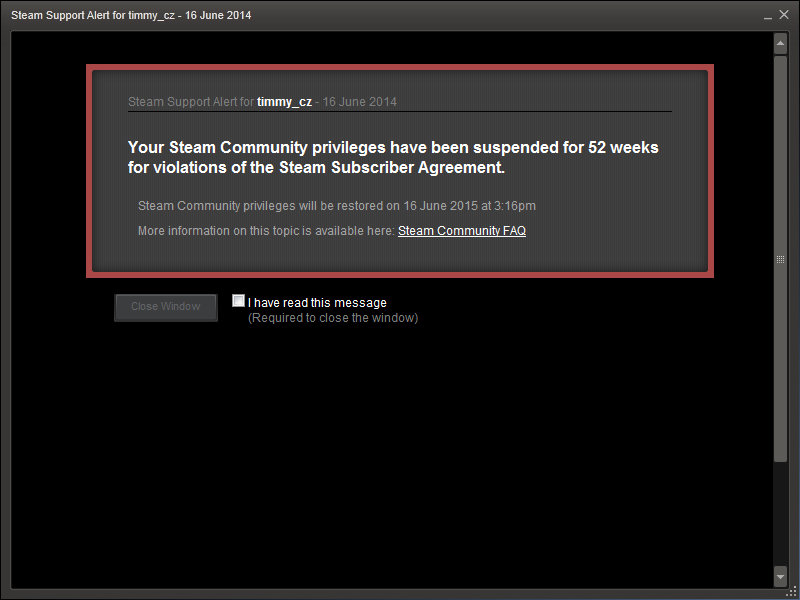The width and height of the screenshot is (800, 600).
Task: Minimize the Steam Support Alert window
Action: coord(769,15)
